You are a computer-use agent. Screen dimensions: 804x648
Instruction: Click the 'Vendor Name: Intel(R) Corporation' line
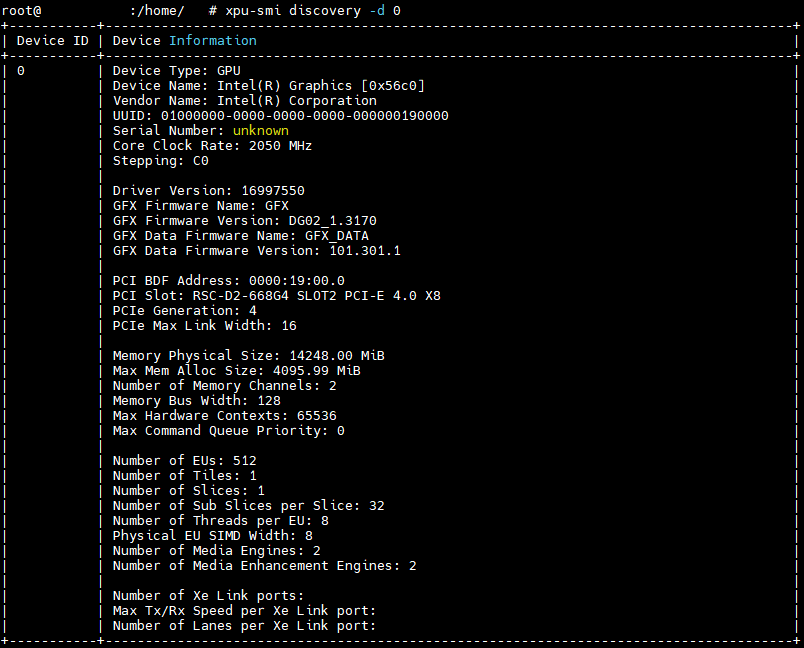244,101
